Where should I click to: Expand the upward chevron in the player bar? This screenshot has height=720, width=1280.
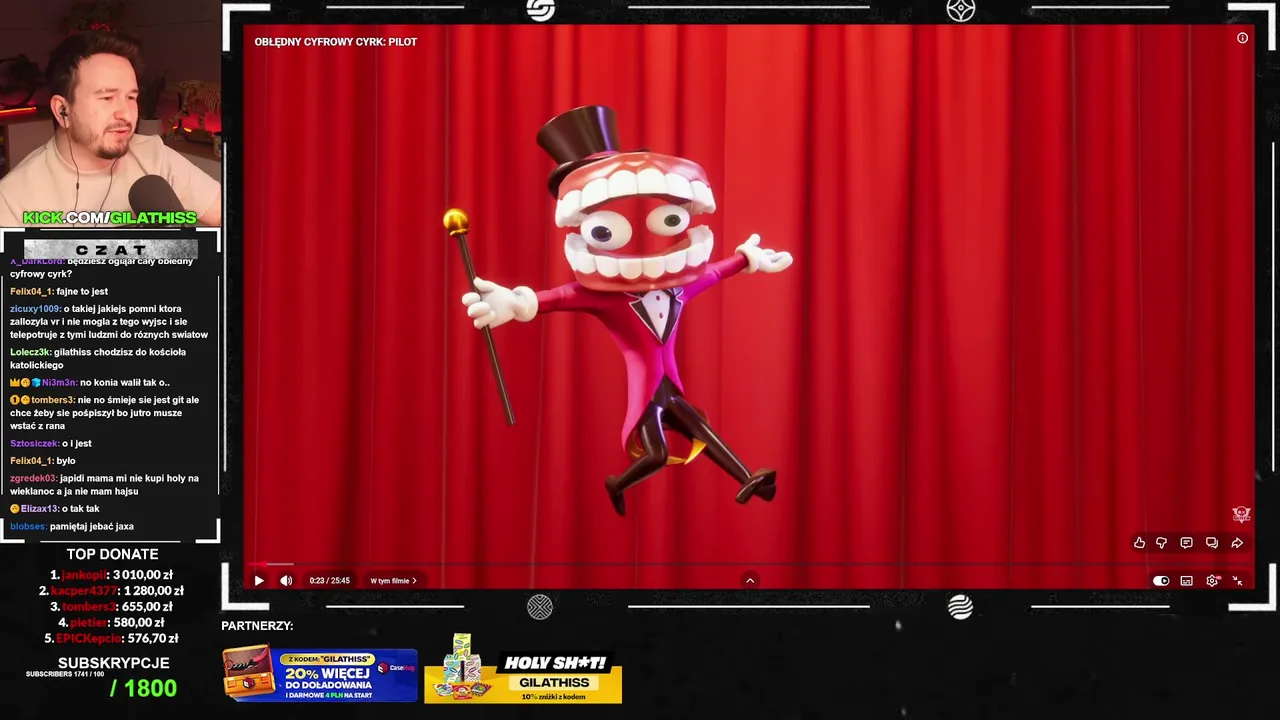(x=750, y=580)
